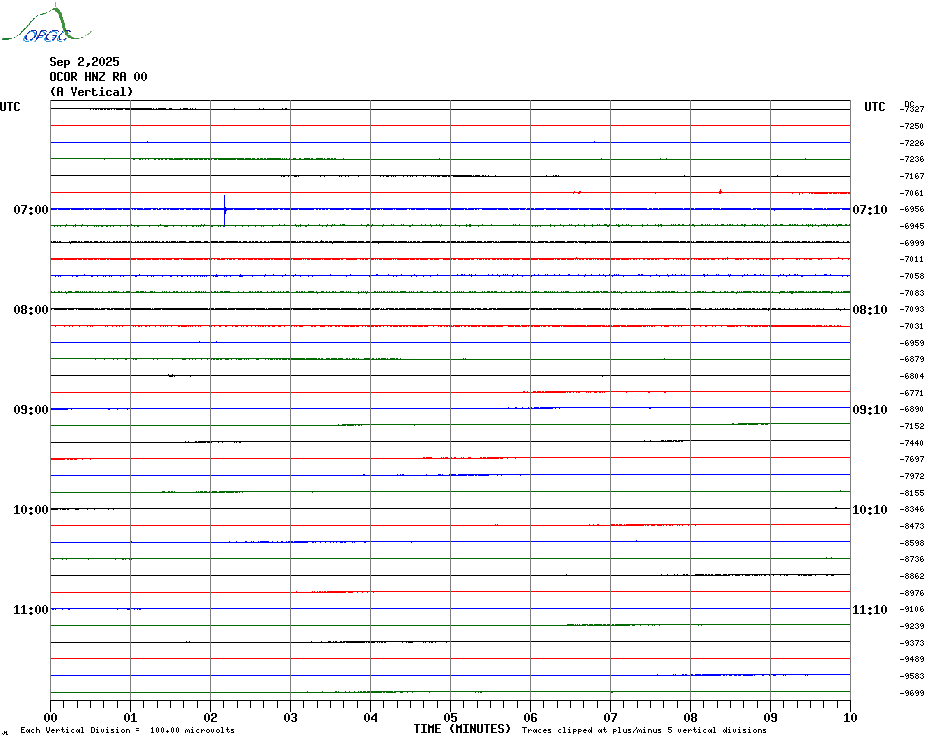
Task: Click the DC value "-8736"
Action: click(x=912, y=559)
